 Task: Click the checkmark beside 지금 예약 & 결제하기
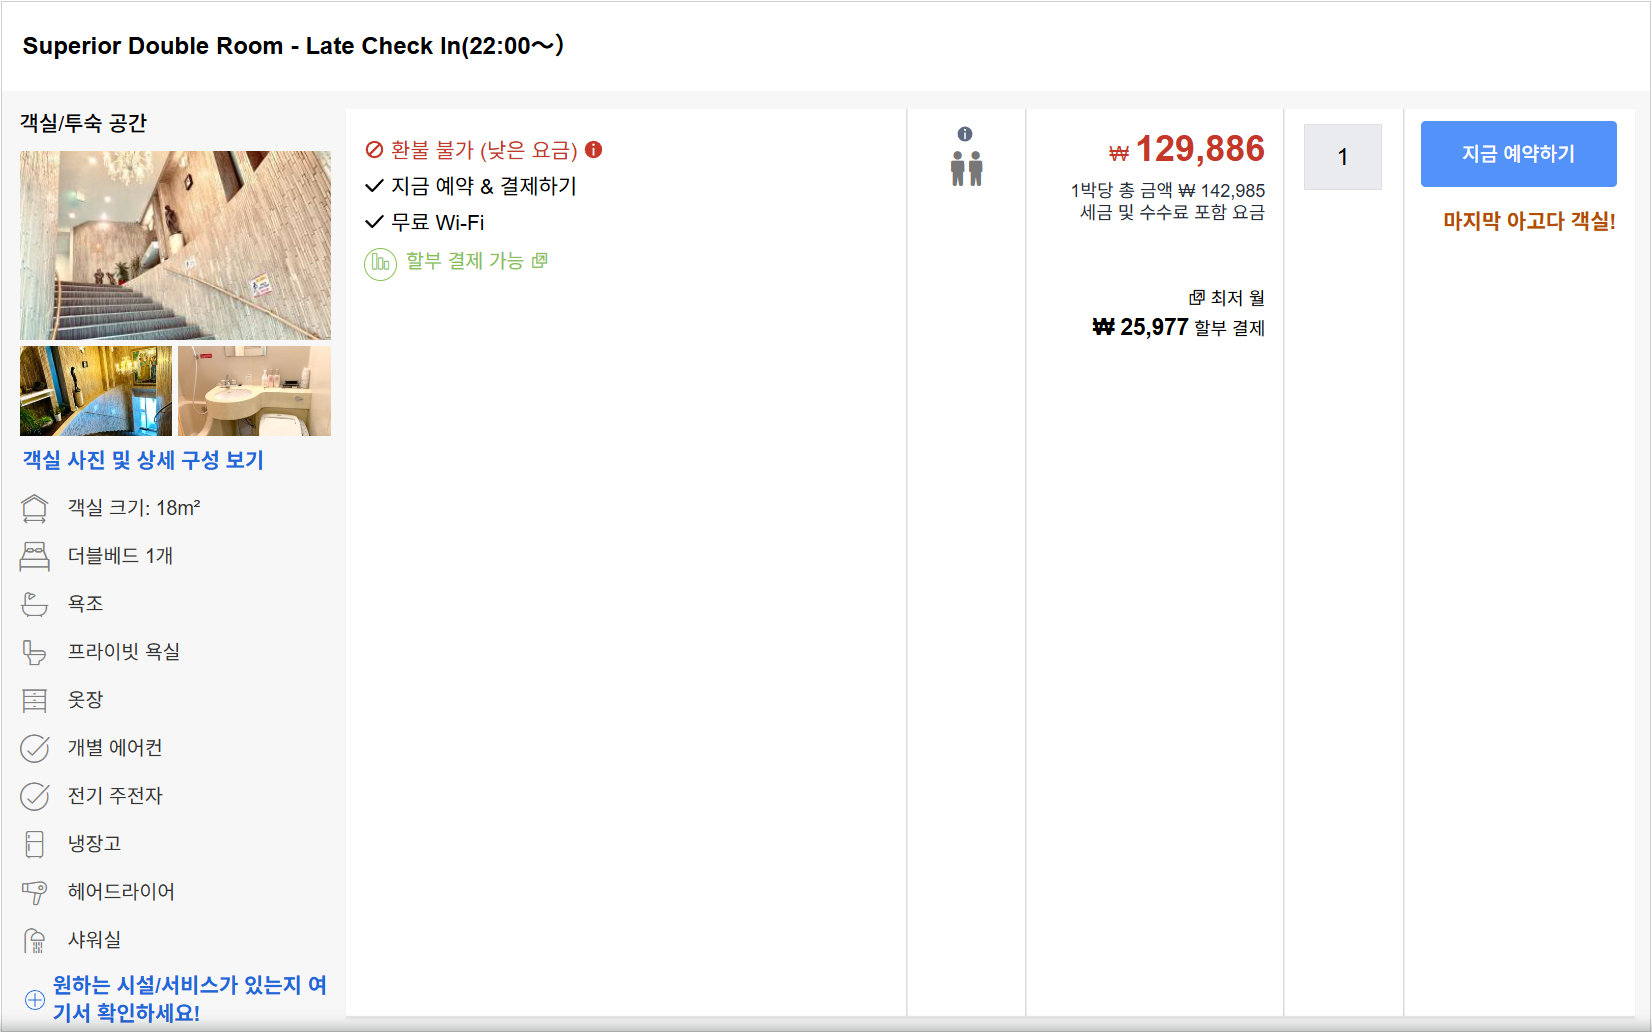point(374,185)
